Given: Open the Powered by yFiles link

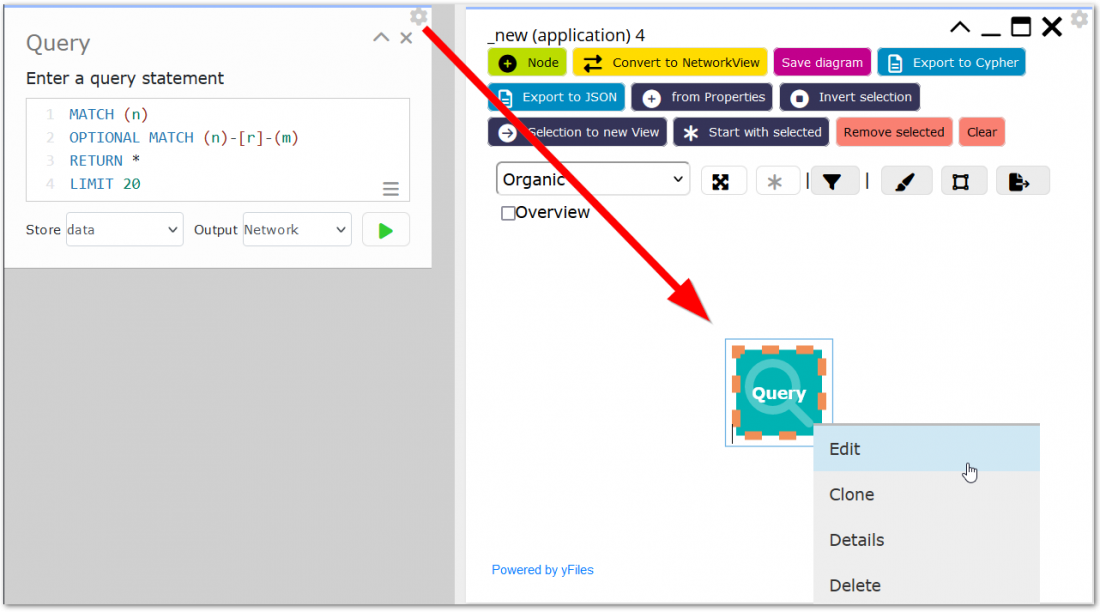Looking at the screenshot, I should tap(542, 569).
